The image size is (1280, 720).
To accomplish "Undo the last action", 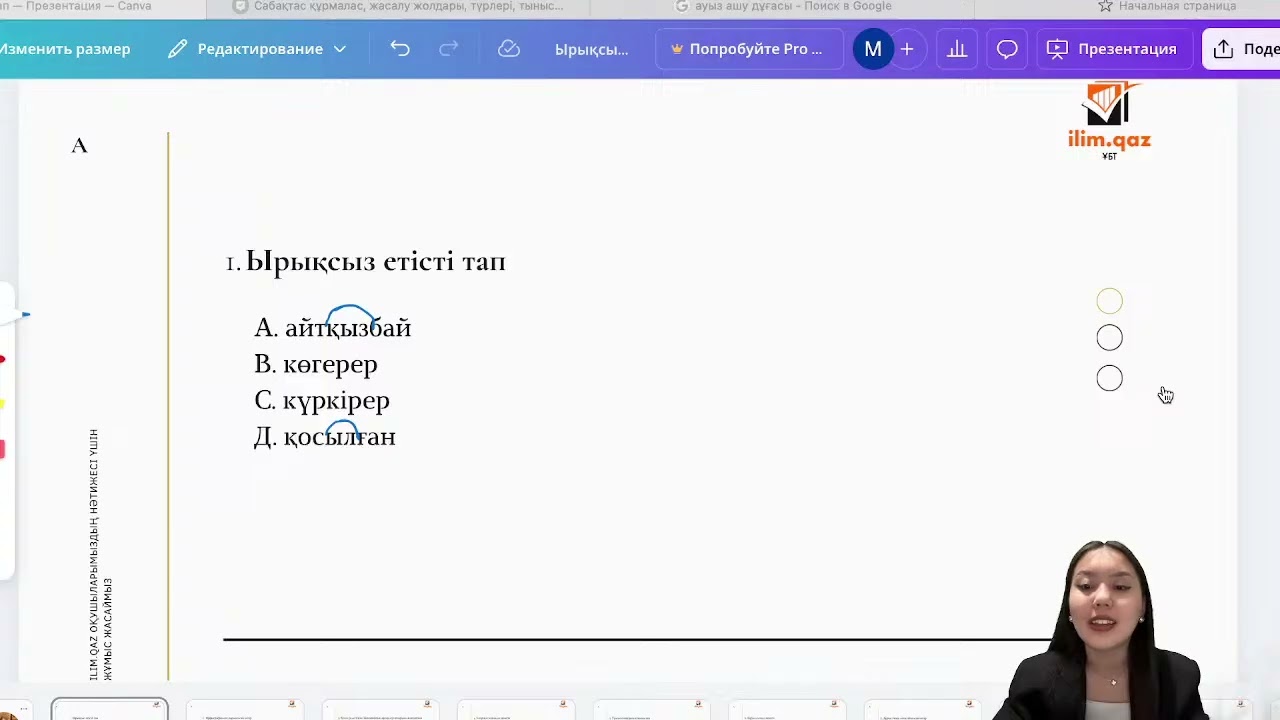I will [x=400, y=49].
